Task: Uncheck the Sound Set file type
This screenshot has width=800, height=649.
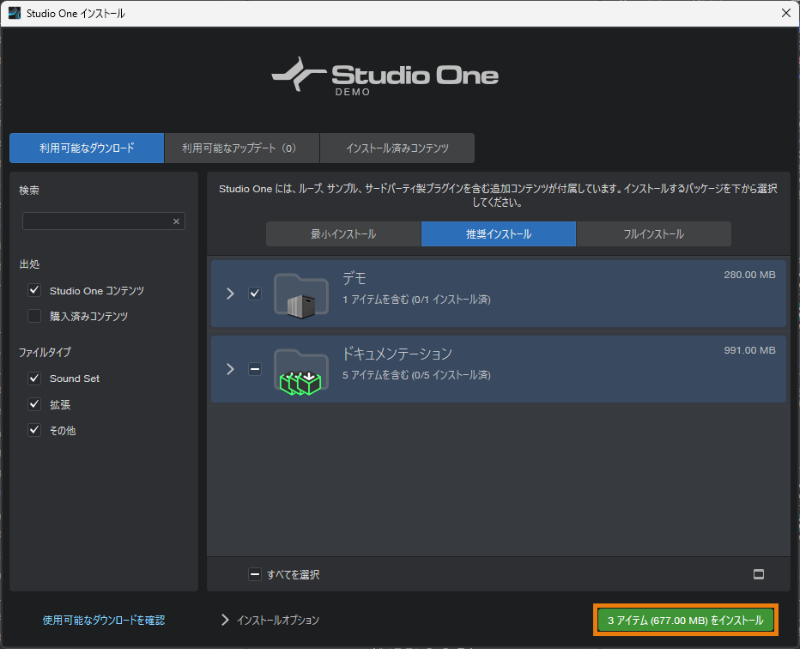Action: click(34, 378)
